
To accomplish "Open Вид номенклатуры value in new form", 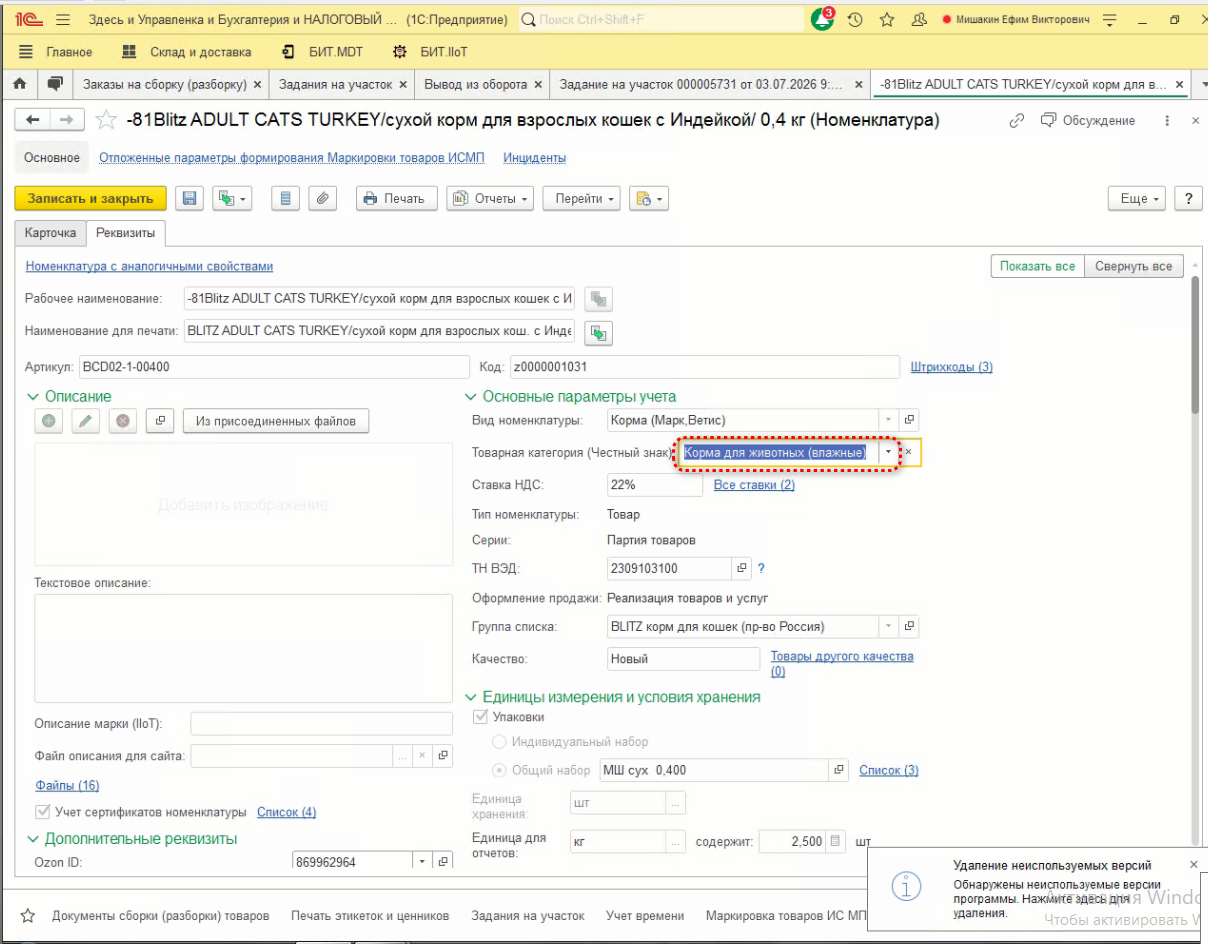I will coord(909,420).
